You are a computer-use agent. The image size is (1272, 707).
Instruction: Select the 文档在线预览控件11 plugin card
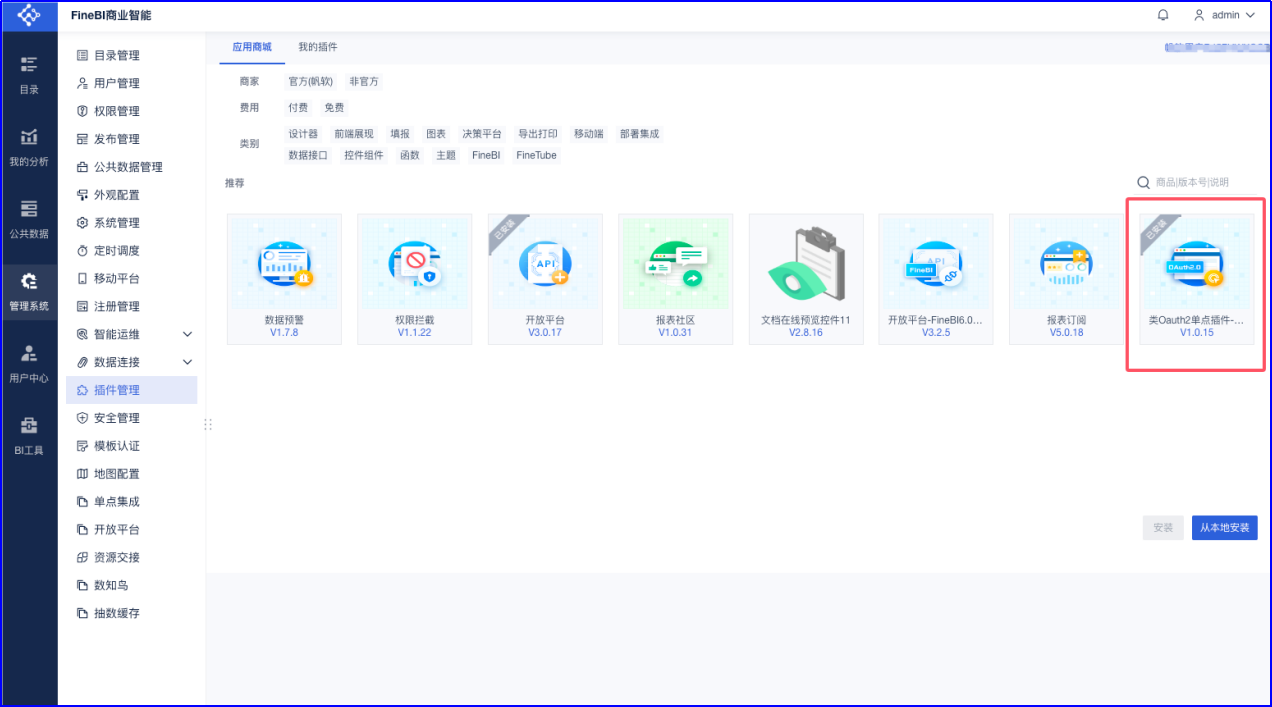(x=806, y=279)
